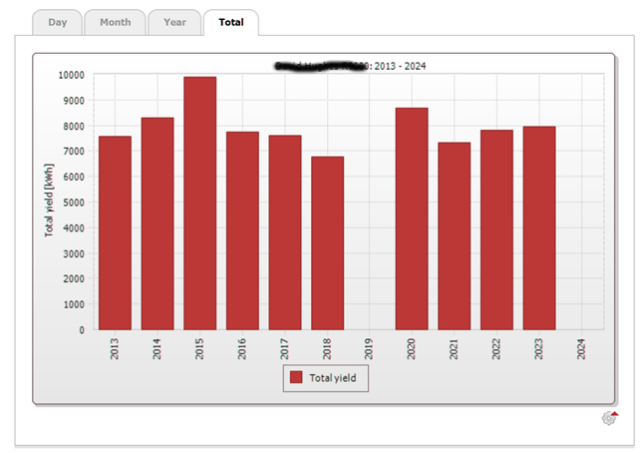Click the tallest bar for 2015

pyautogui.click(x=200, y=203)
